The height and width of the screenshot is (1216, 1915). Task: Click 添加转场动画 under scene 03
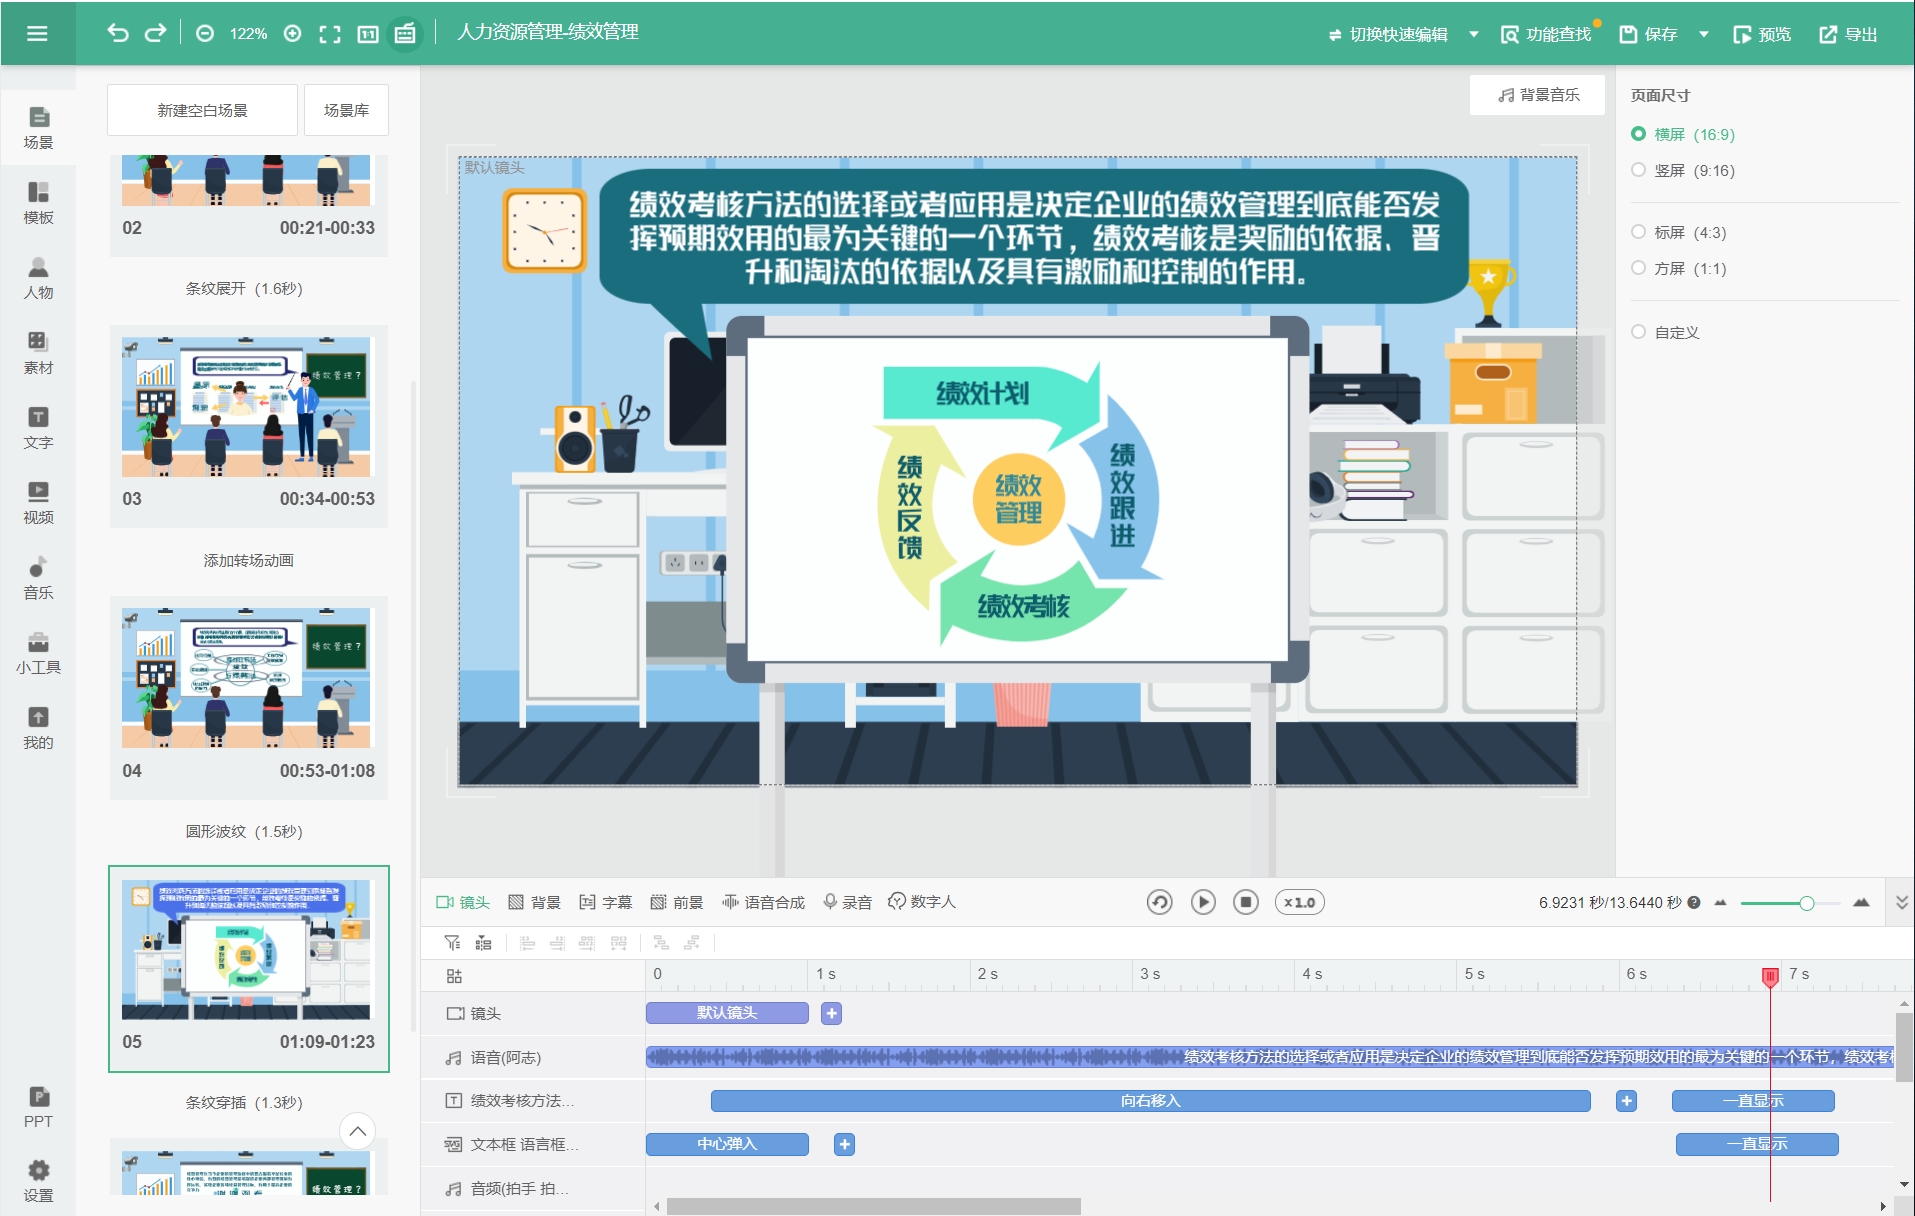coord(248,560)
